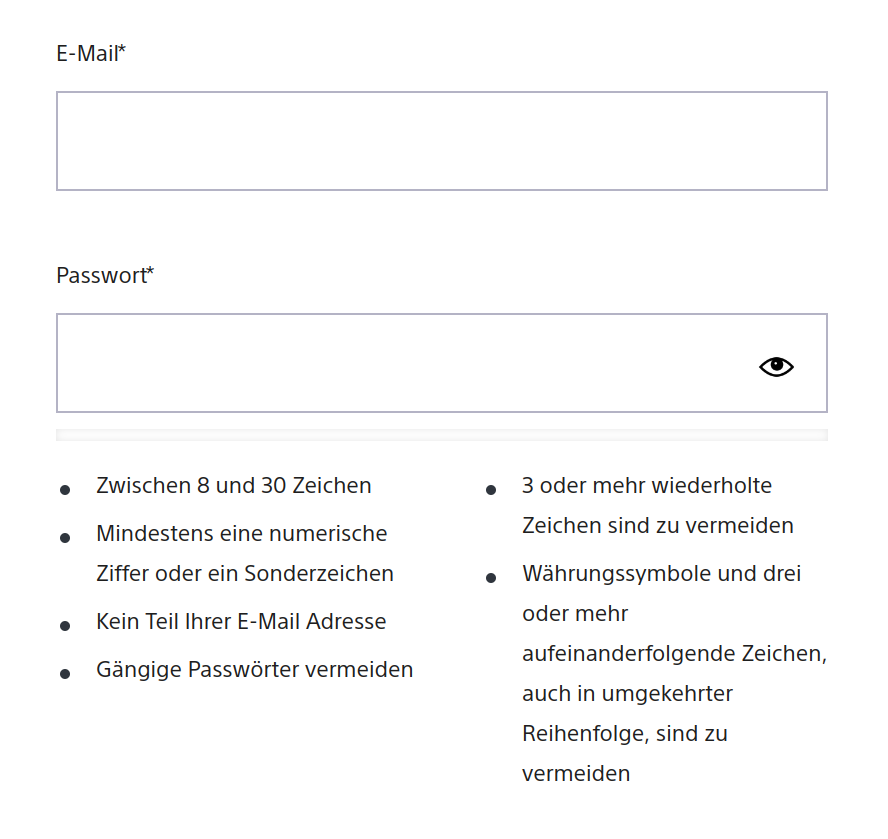Click the bullet beside "3 oder mehr wiederholte"

pos(491,490)
